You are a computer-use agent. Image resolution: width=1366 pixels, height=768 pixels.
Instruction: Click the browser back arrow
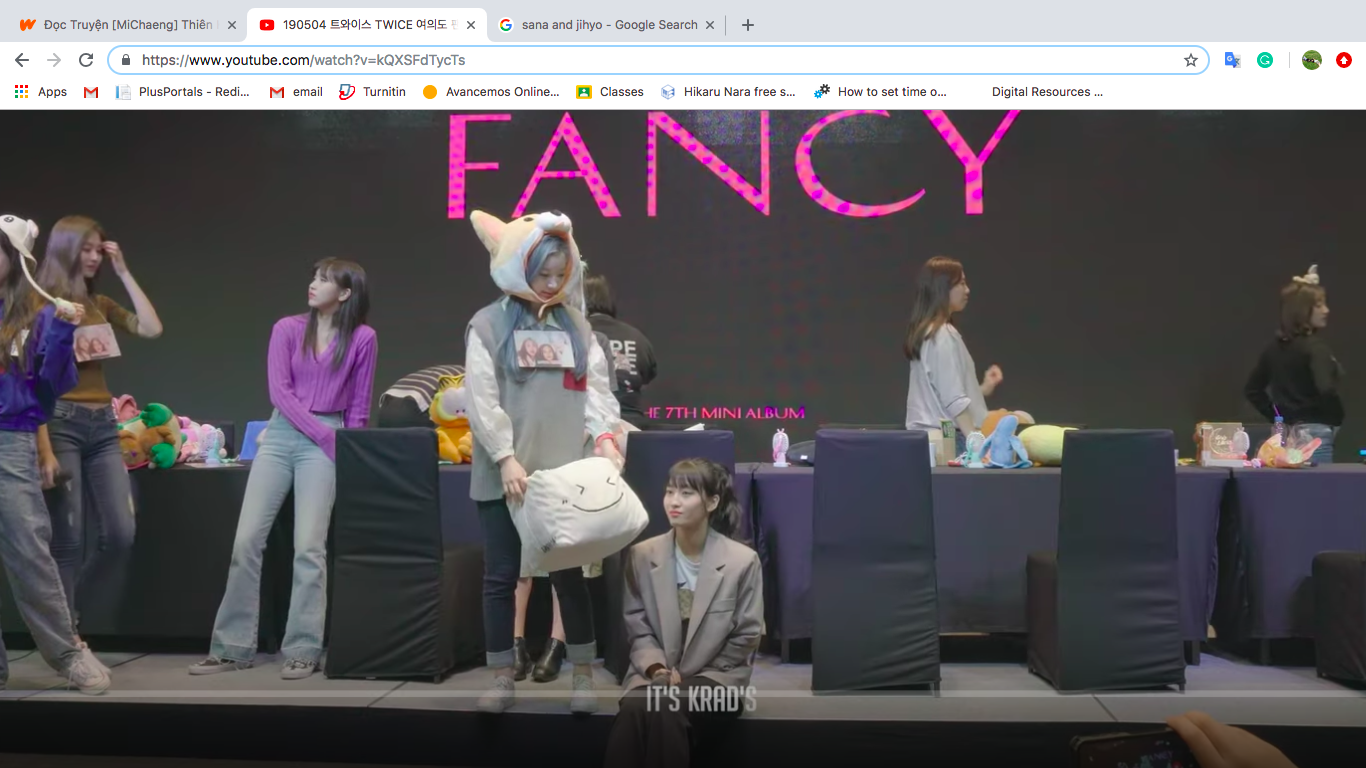click(x=22, y=60)
